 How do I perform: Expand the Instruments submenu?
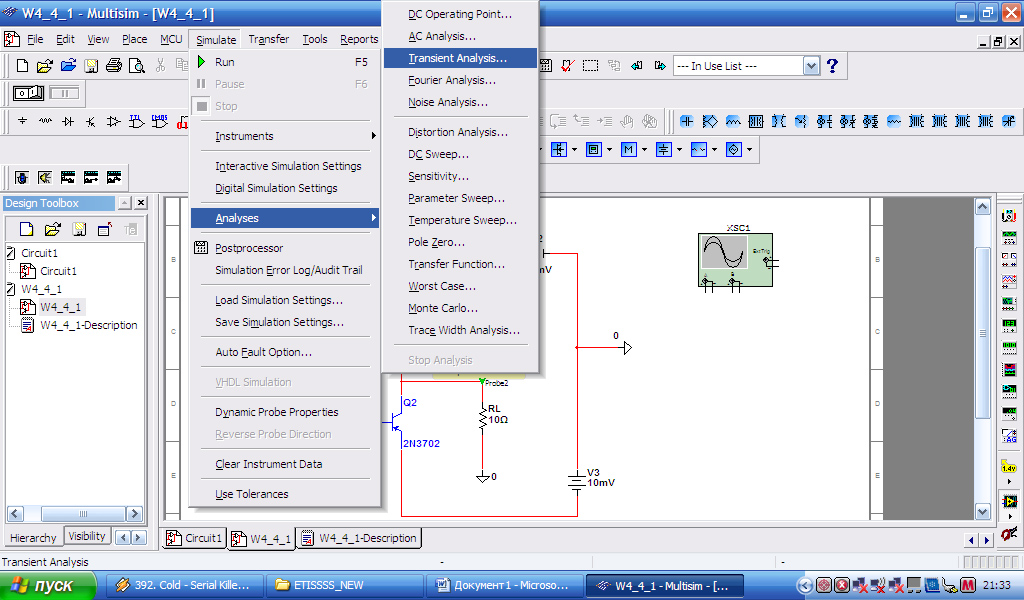285,136
